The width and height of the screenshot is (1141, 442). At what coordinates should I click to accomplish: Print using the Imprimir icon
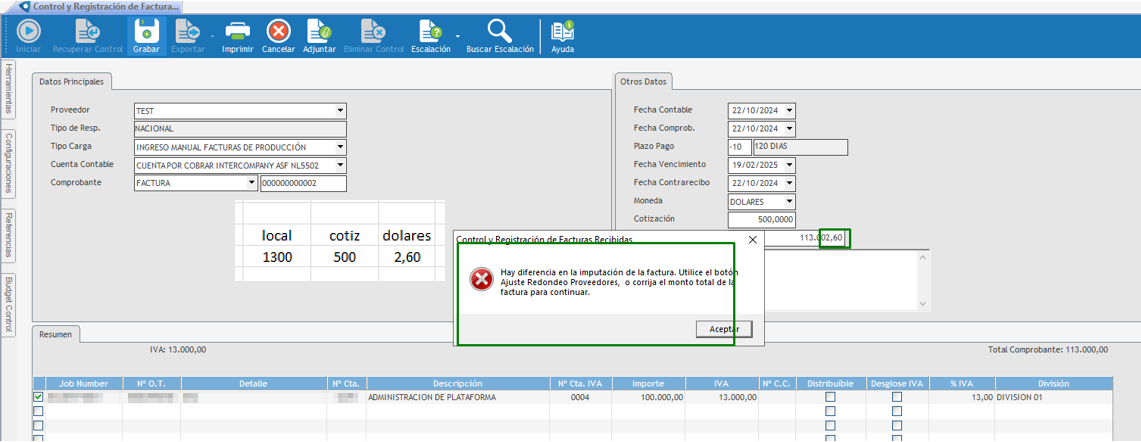pyautogui.click(x=237, y=31)
